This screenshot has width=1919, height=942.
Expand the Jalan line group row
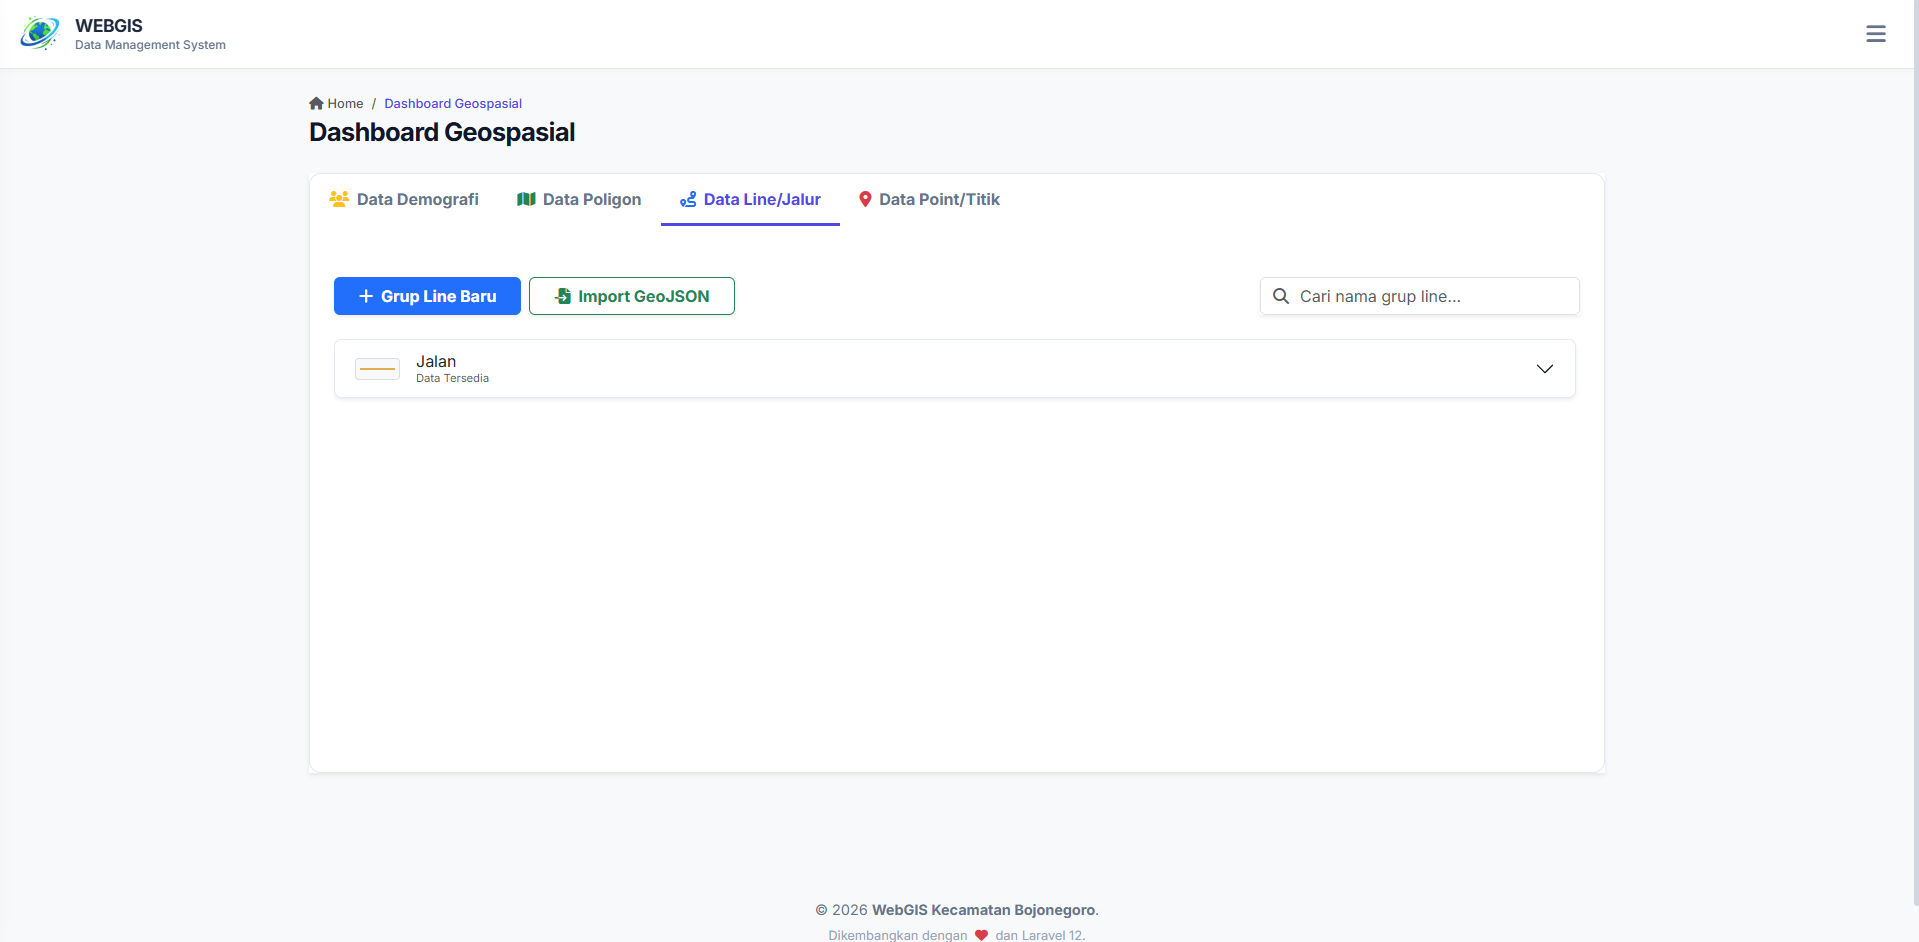900,369
